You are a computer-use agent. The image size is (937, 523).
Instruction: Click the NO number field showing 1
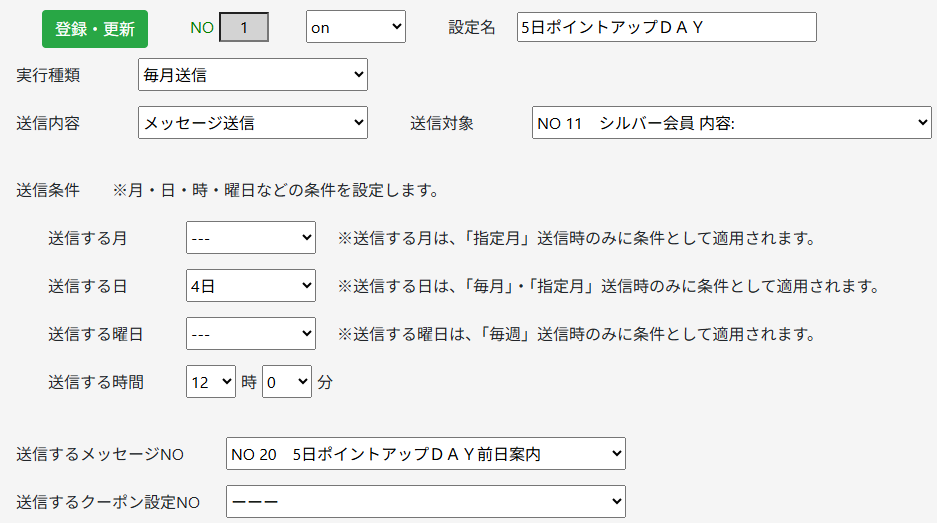244,27
